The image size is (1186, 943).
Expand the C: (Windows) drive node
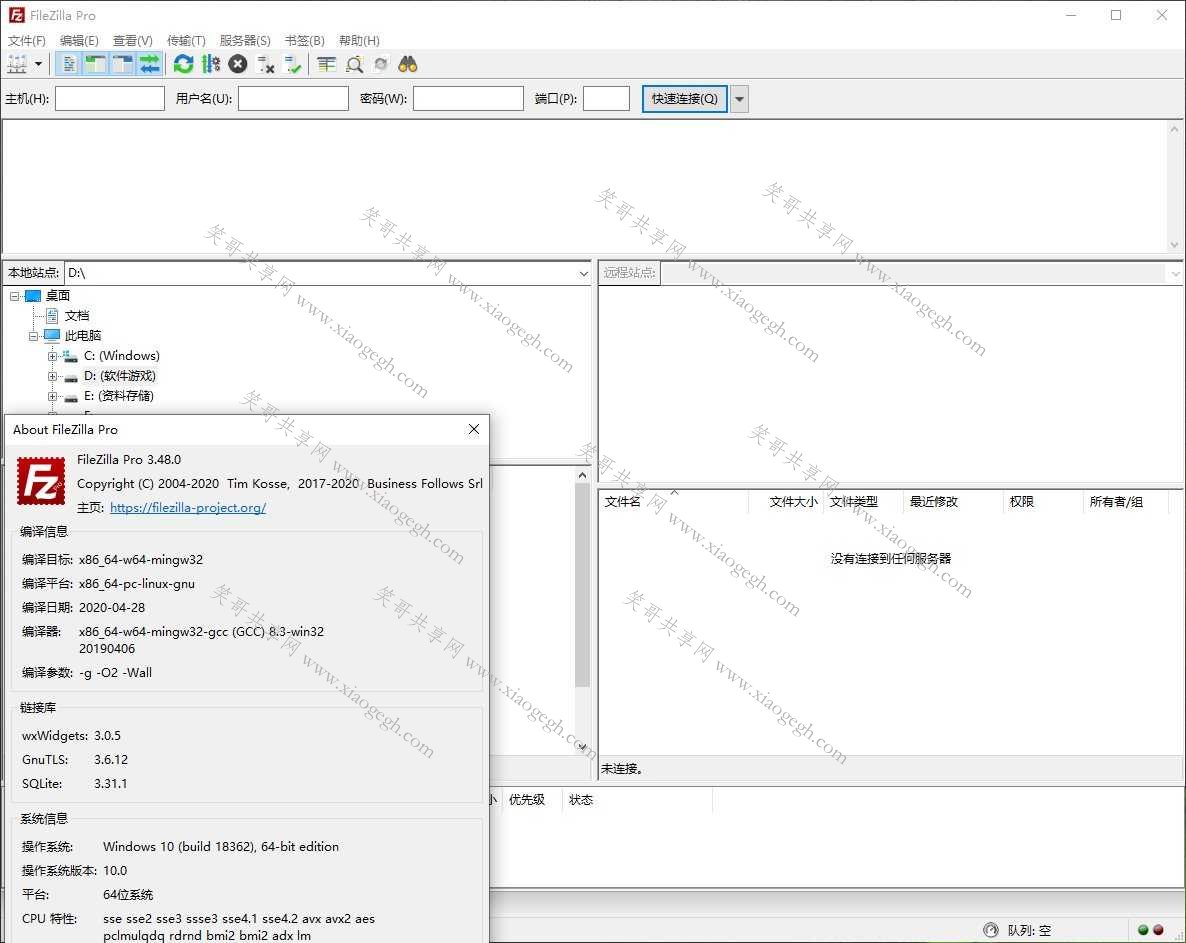[52, 356]
